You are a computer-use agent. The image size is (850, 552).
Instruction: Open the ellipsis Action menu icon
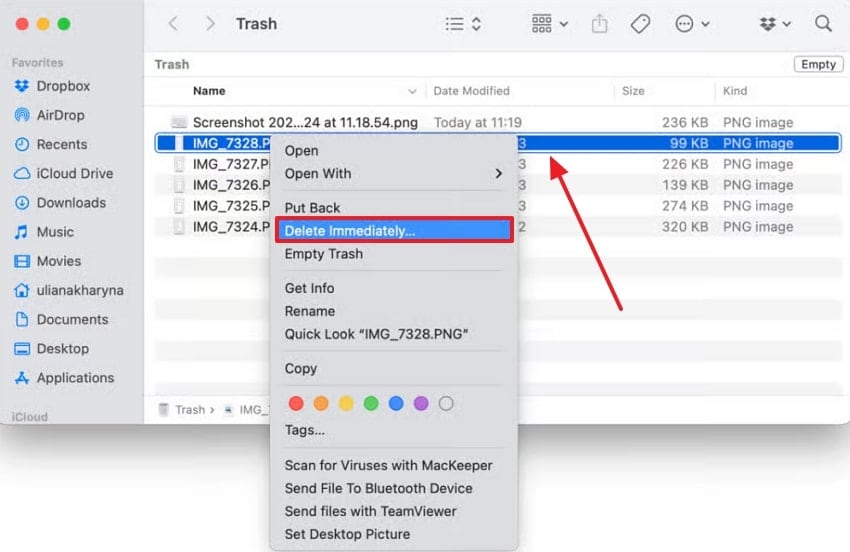(684, 24)
